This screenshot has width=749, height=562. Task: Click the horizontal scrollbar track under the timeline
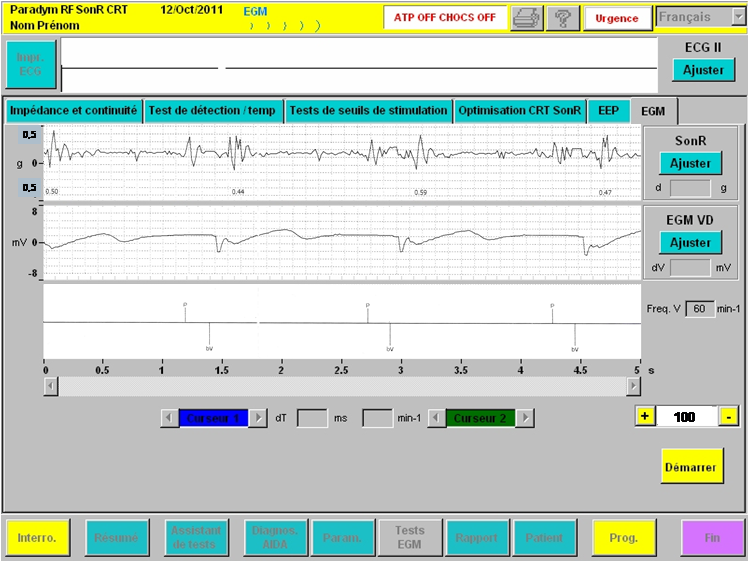(x=340, y=385)
